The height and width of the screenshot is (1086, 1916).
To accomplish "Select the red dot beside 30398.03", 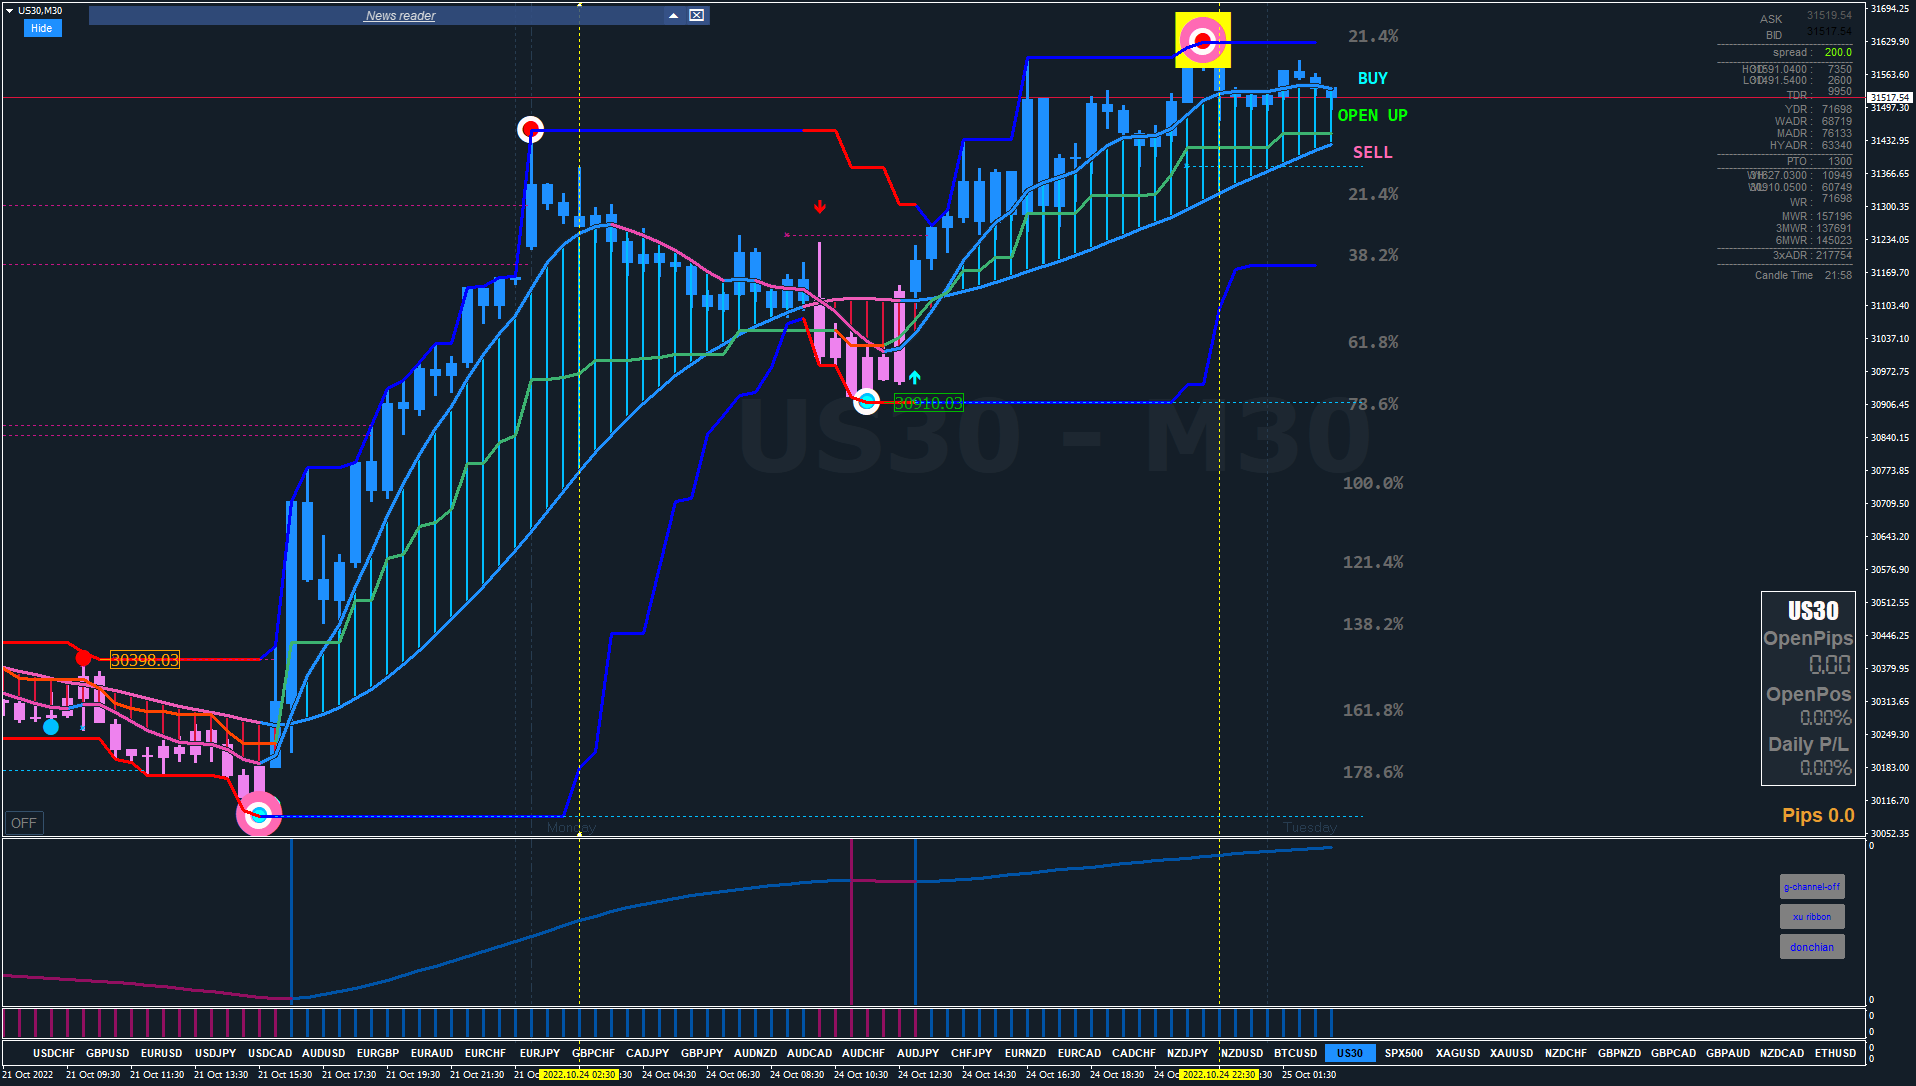I will [x=84, y=658].
